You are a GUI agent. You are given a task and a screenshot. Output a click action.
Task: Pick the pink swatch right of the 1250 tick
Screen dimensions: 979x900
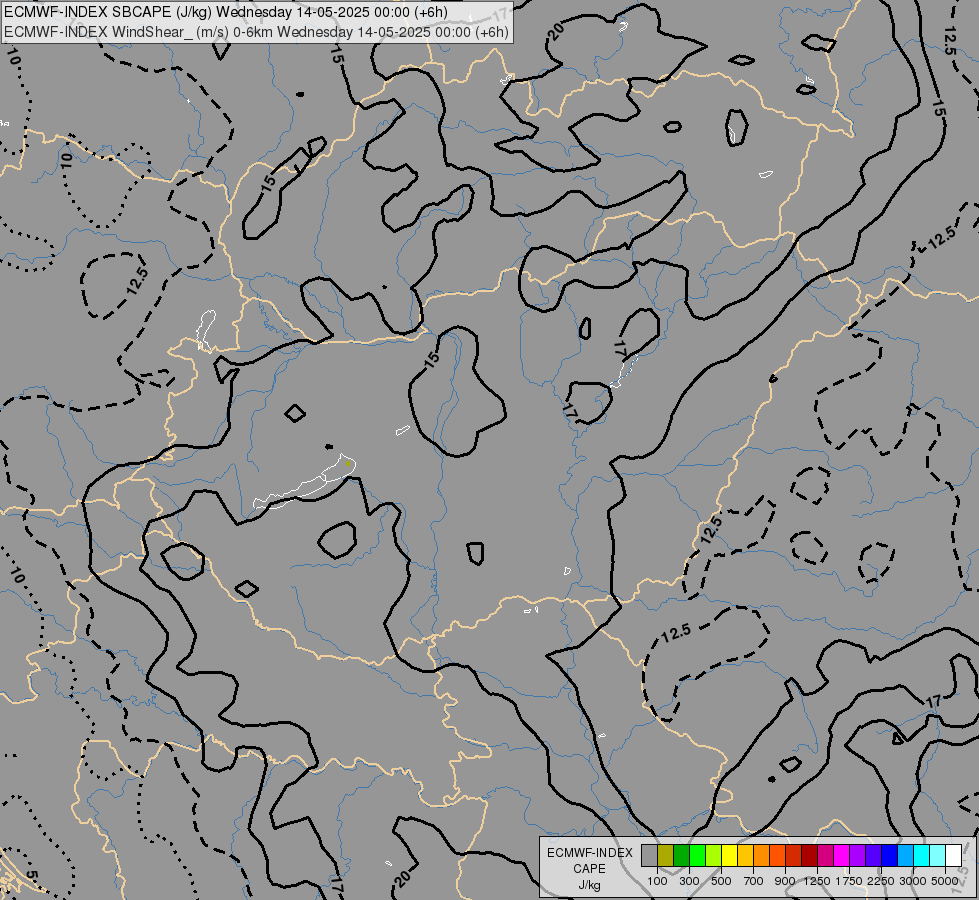[825, 855]
